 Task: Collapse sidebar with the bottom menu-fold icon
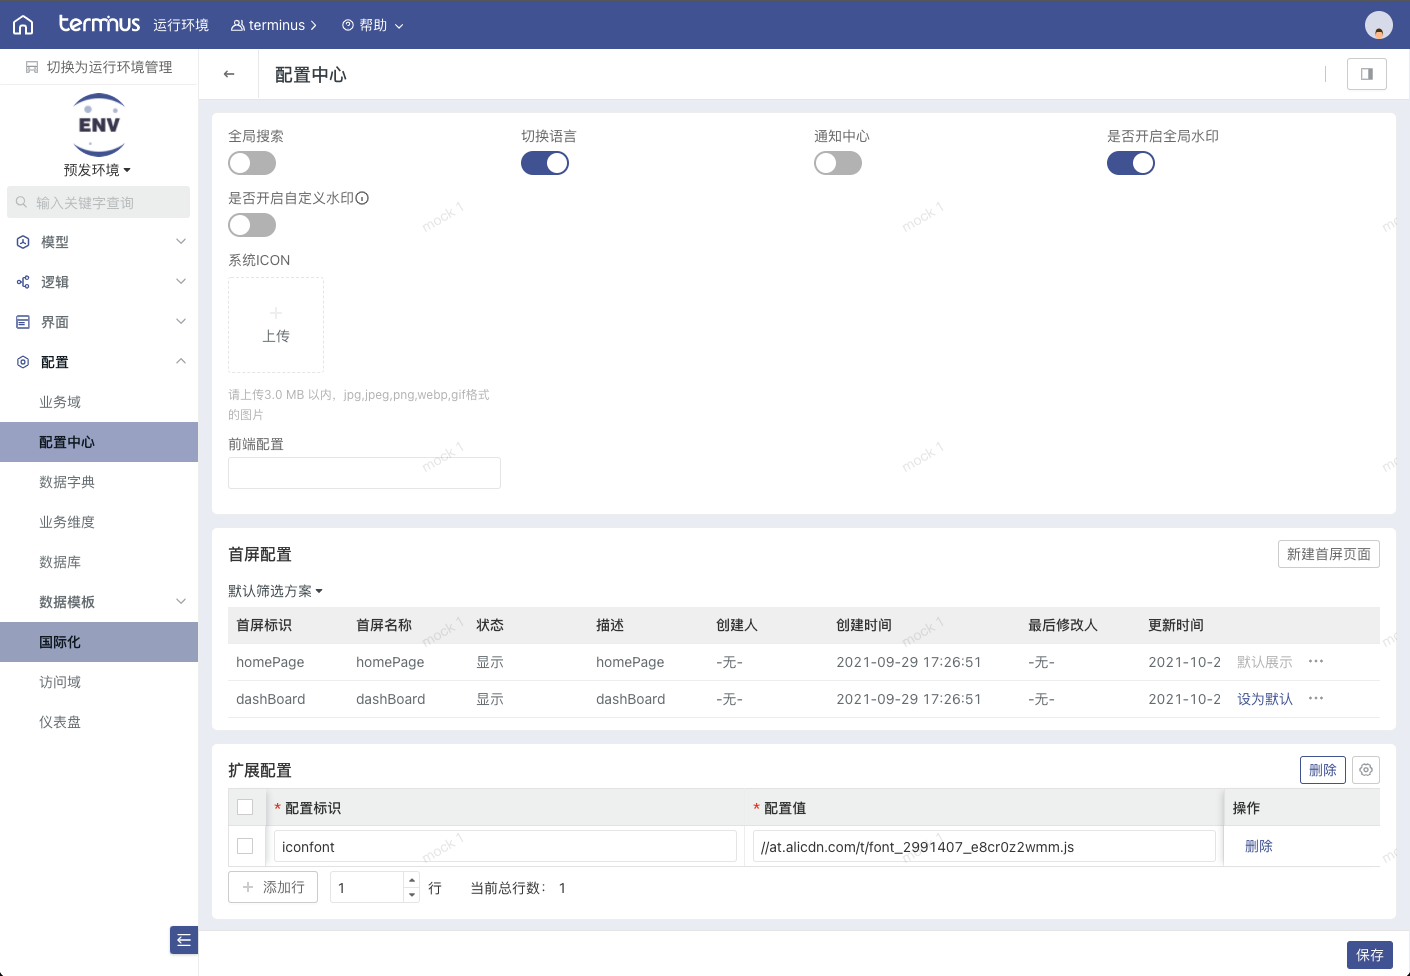pos(184,940)
